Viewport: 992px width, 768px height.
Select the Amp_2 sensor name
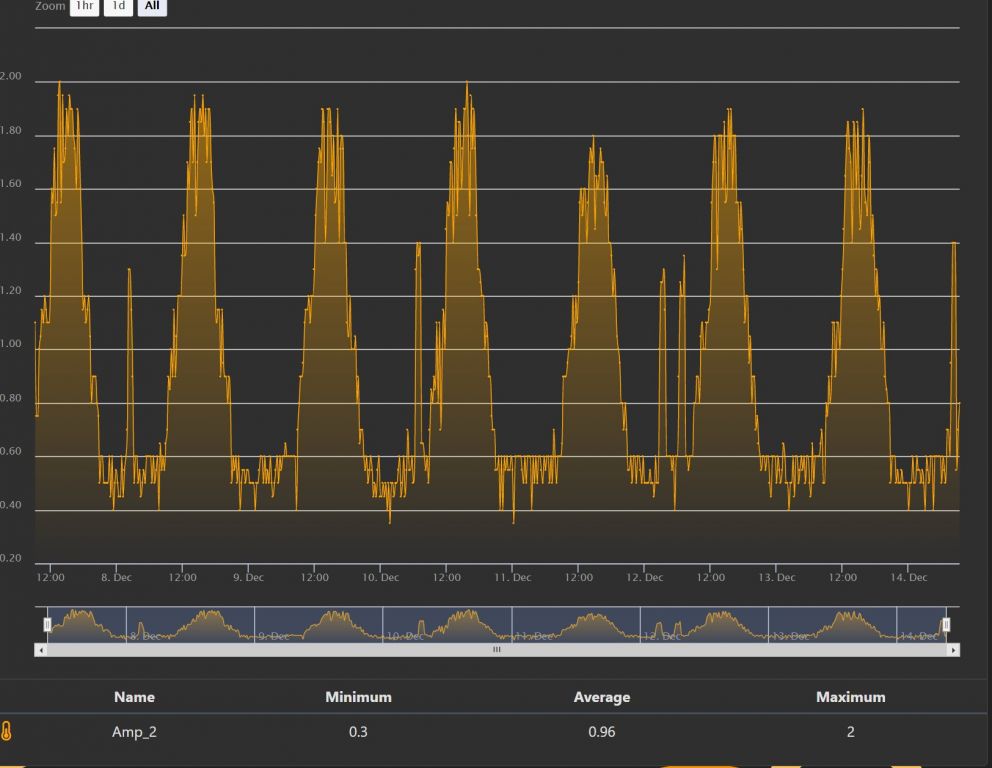134,732
